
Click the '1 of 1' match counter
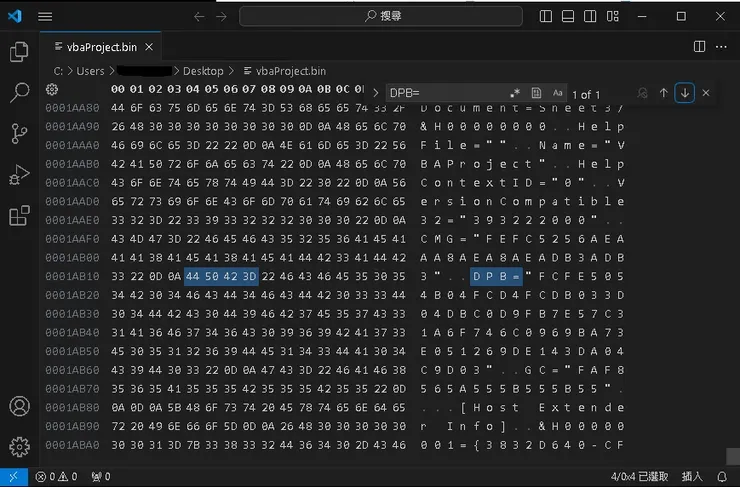(x=586, y=95)
